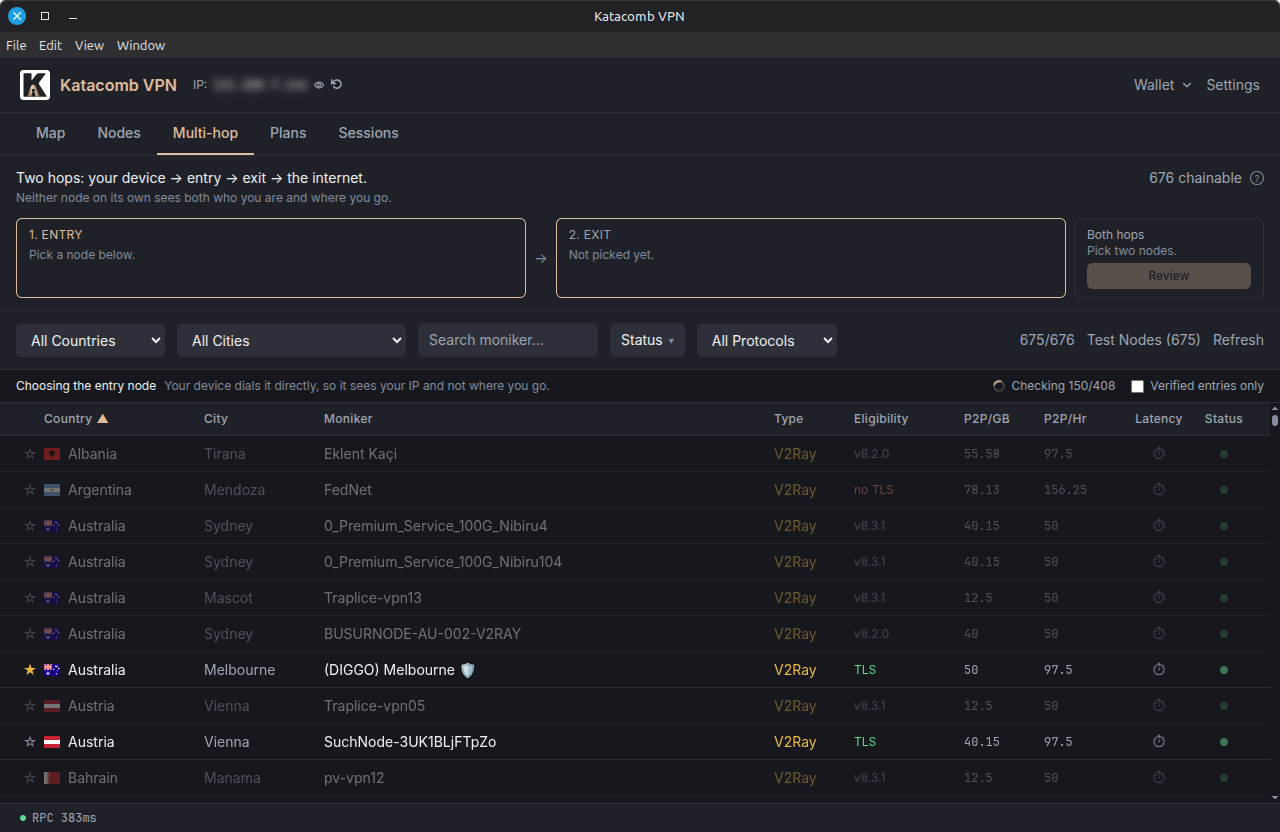Viewport: 1280px width, 832px height.
Task: Test latency for SuchNode-3UK1BLjFTpZo stopwatch icon
Action: pos(1159,742)
